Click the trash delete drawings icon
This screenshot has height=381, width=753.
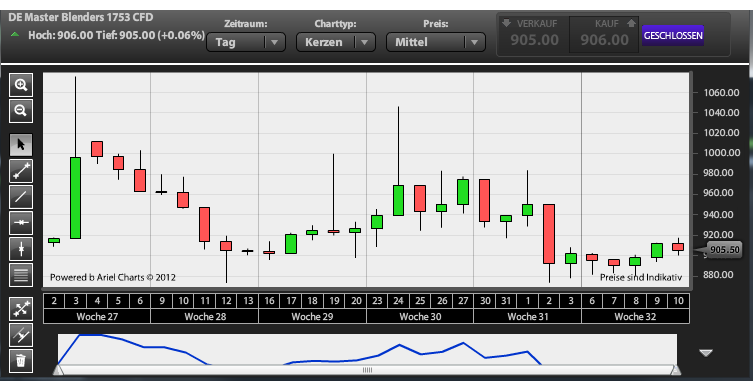coord(21,360)
